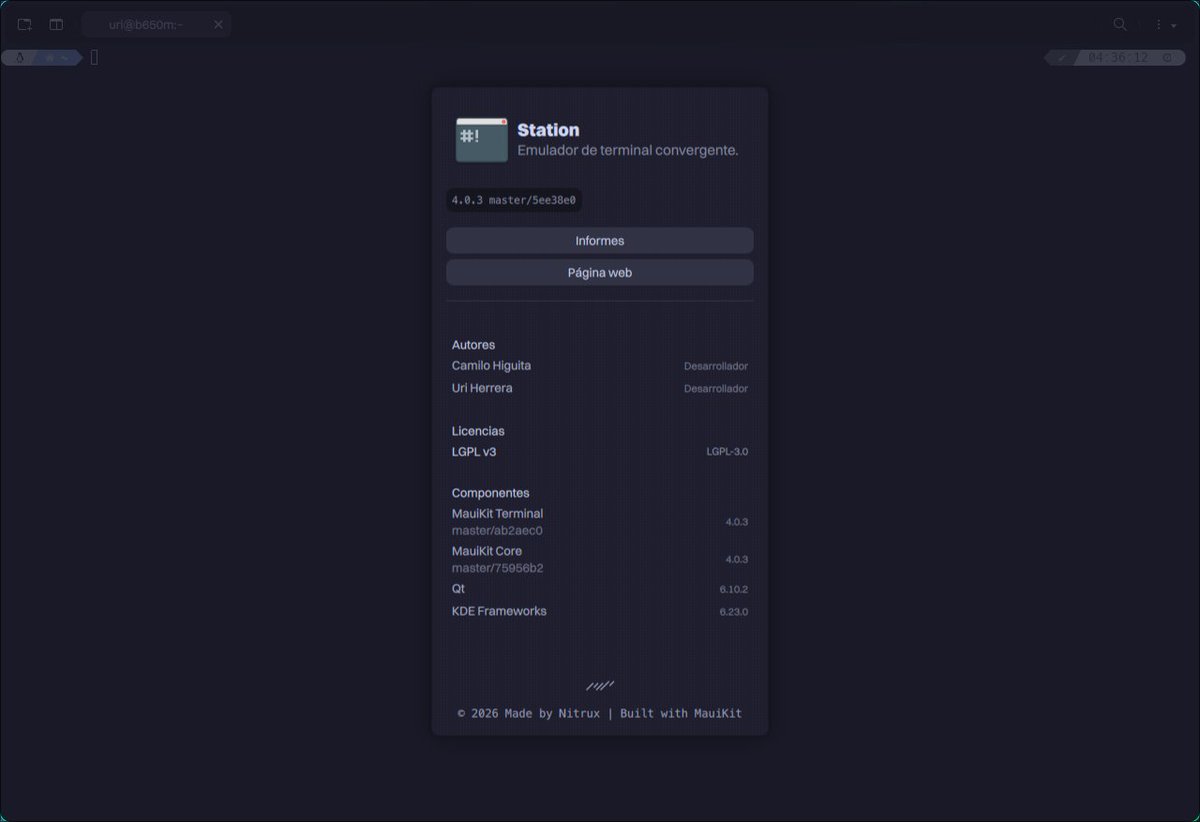
Task: Click the MauiKit Terminal component
Action: coord(497,514)
